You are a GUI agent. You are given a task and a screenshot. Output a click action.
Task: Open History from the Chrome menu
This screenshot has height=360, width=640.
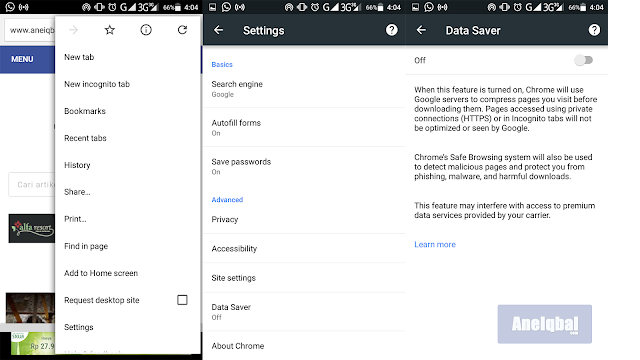[127, 165]
